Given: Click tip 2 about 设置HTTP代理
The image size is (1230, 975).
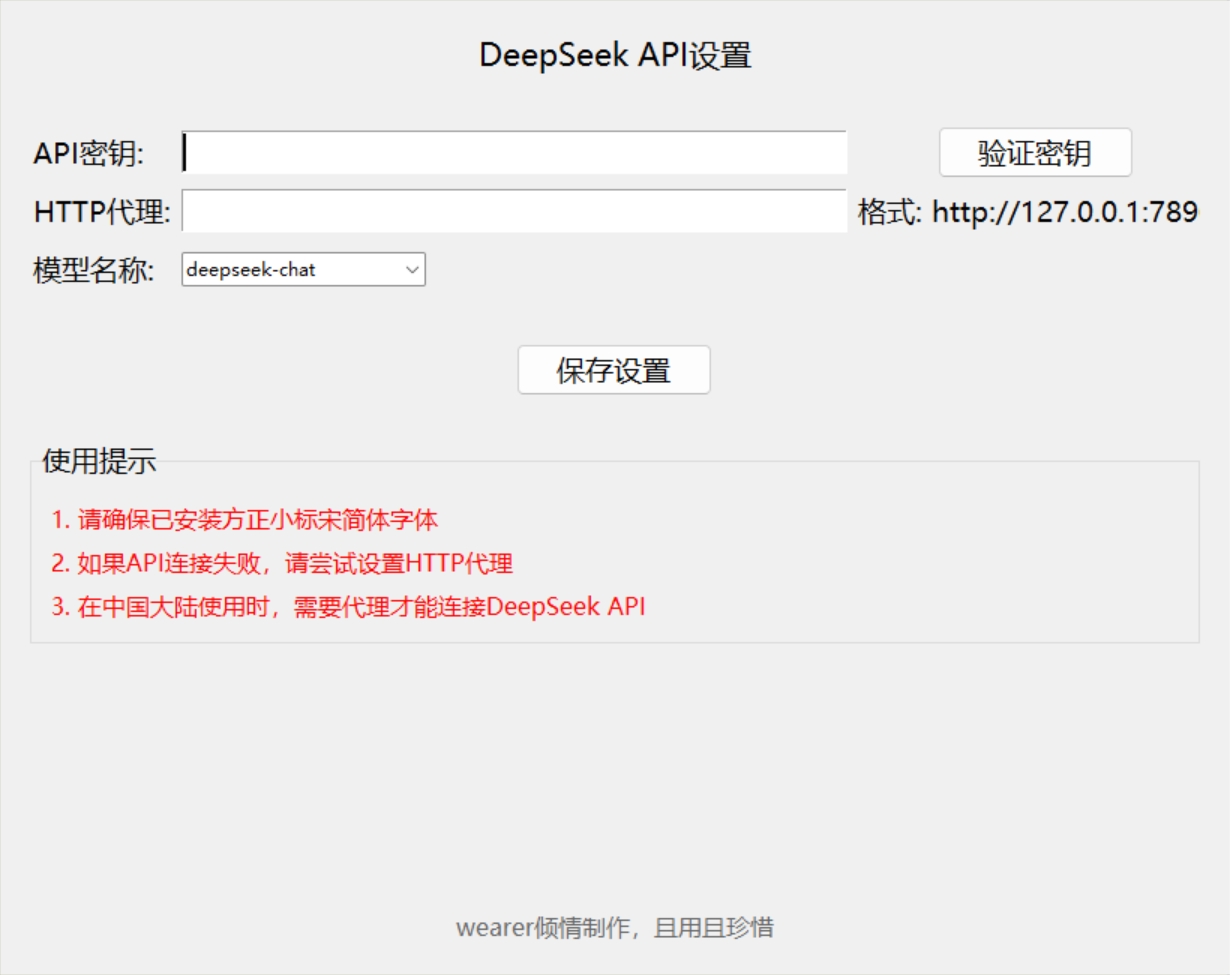Looking at the screenshot, I should pyautogui.click(x=282, y=563).
